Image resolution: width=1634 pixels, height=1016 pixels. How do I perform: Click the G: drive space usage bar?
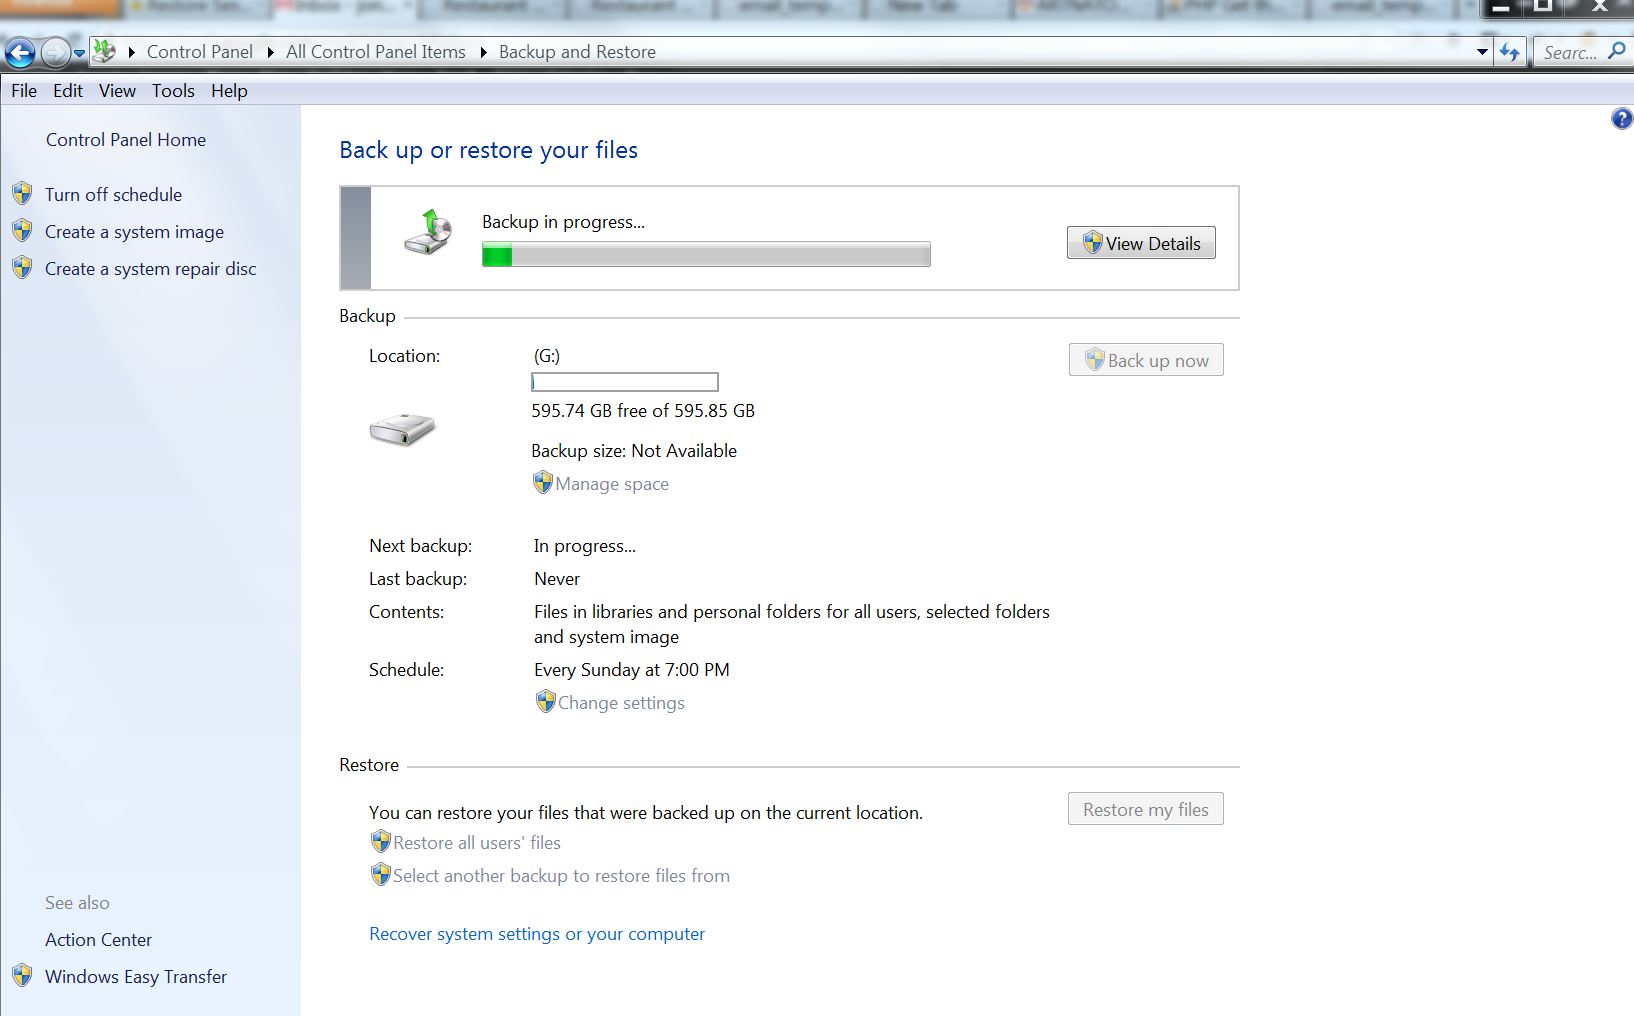(x=625, y=382)
